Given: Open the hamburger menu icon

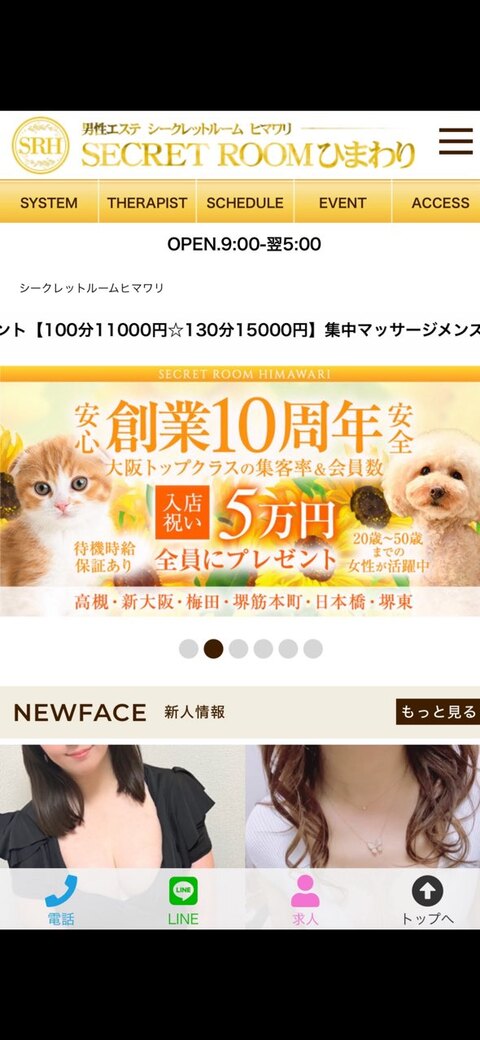Looking at the screenshot, I should click(x=456, y=141).
